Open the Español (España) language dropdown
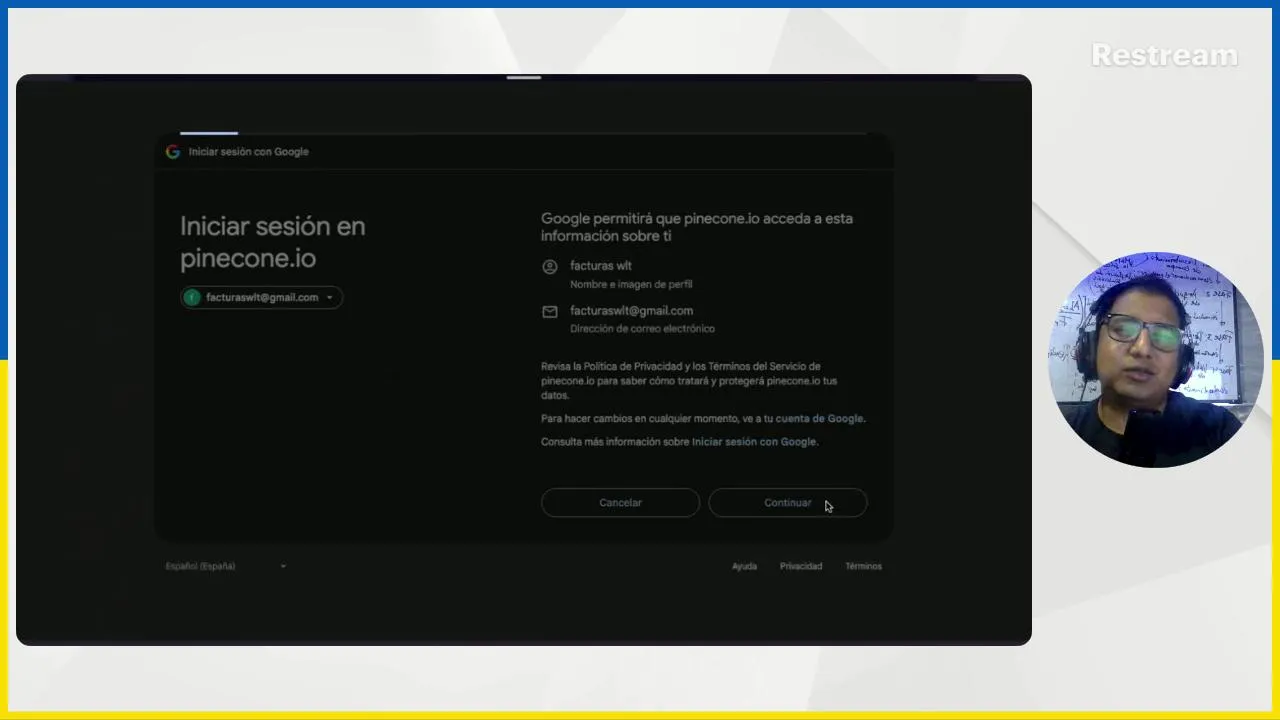 coord(226,566)
